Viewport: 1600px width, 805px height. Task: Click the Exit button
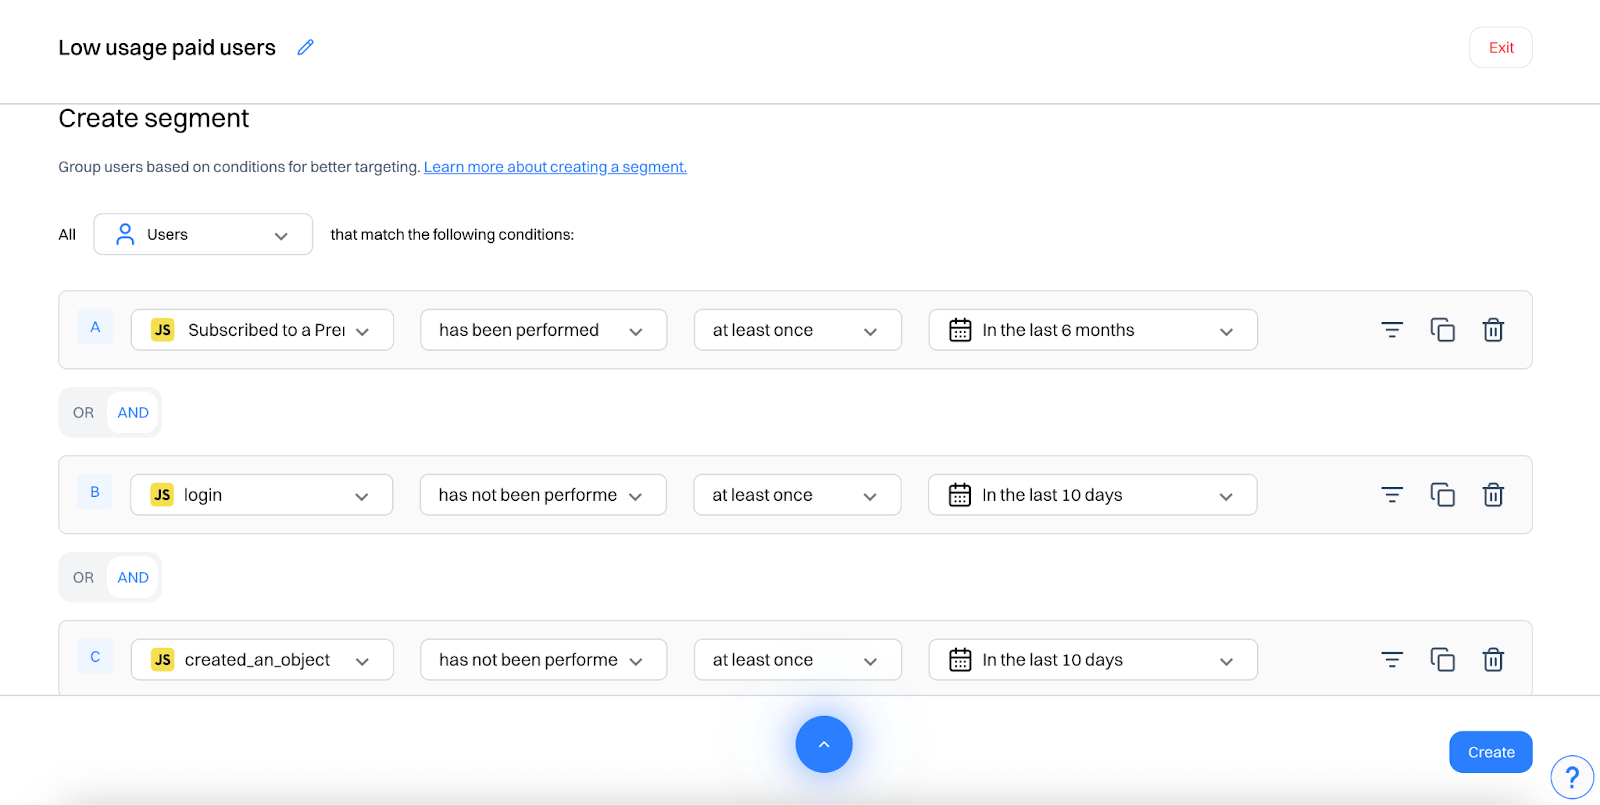(1501, 47)
